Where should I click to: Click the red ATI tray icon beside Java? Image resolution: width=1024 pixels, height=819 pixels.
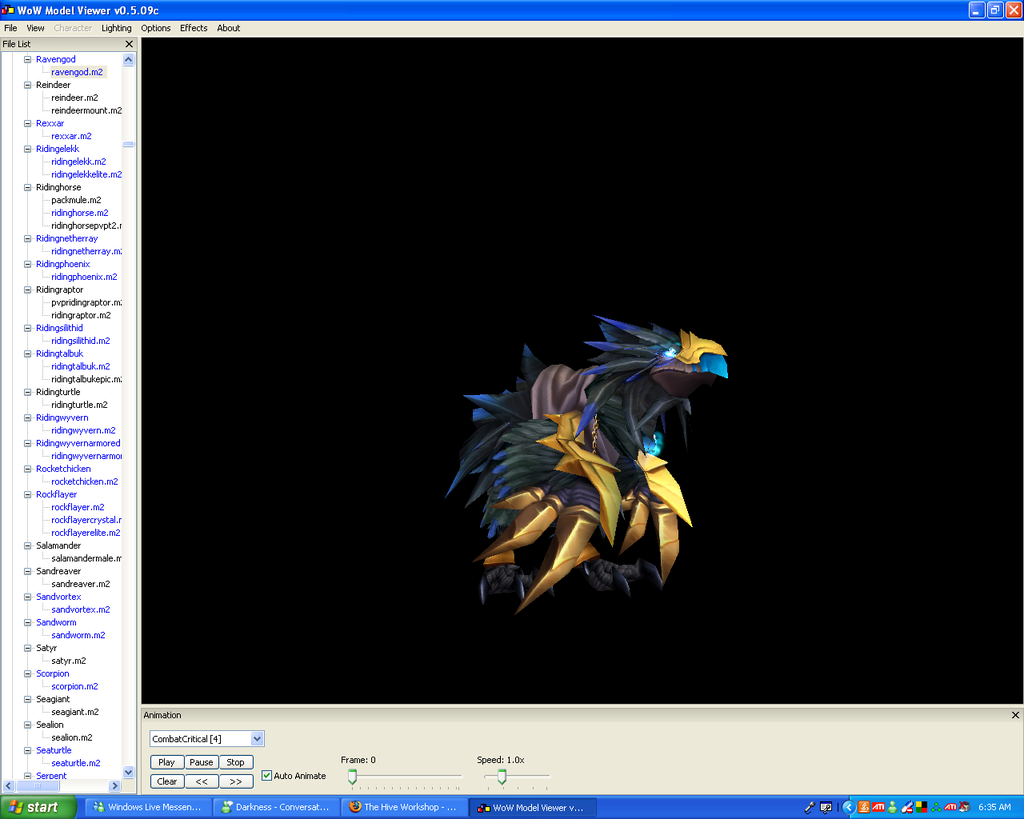coord(878,807)
